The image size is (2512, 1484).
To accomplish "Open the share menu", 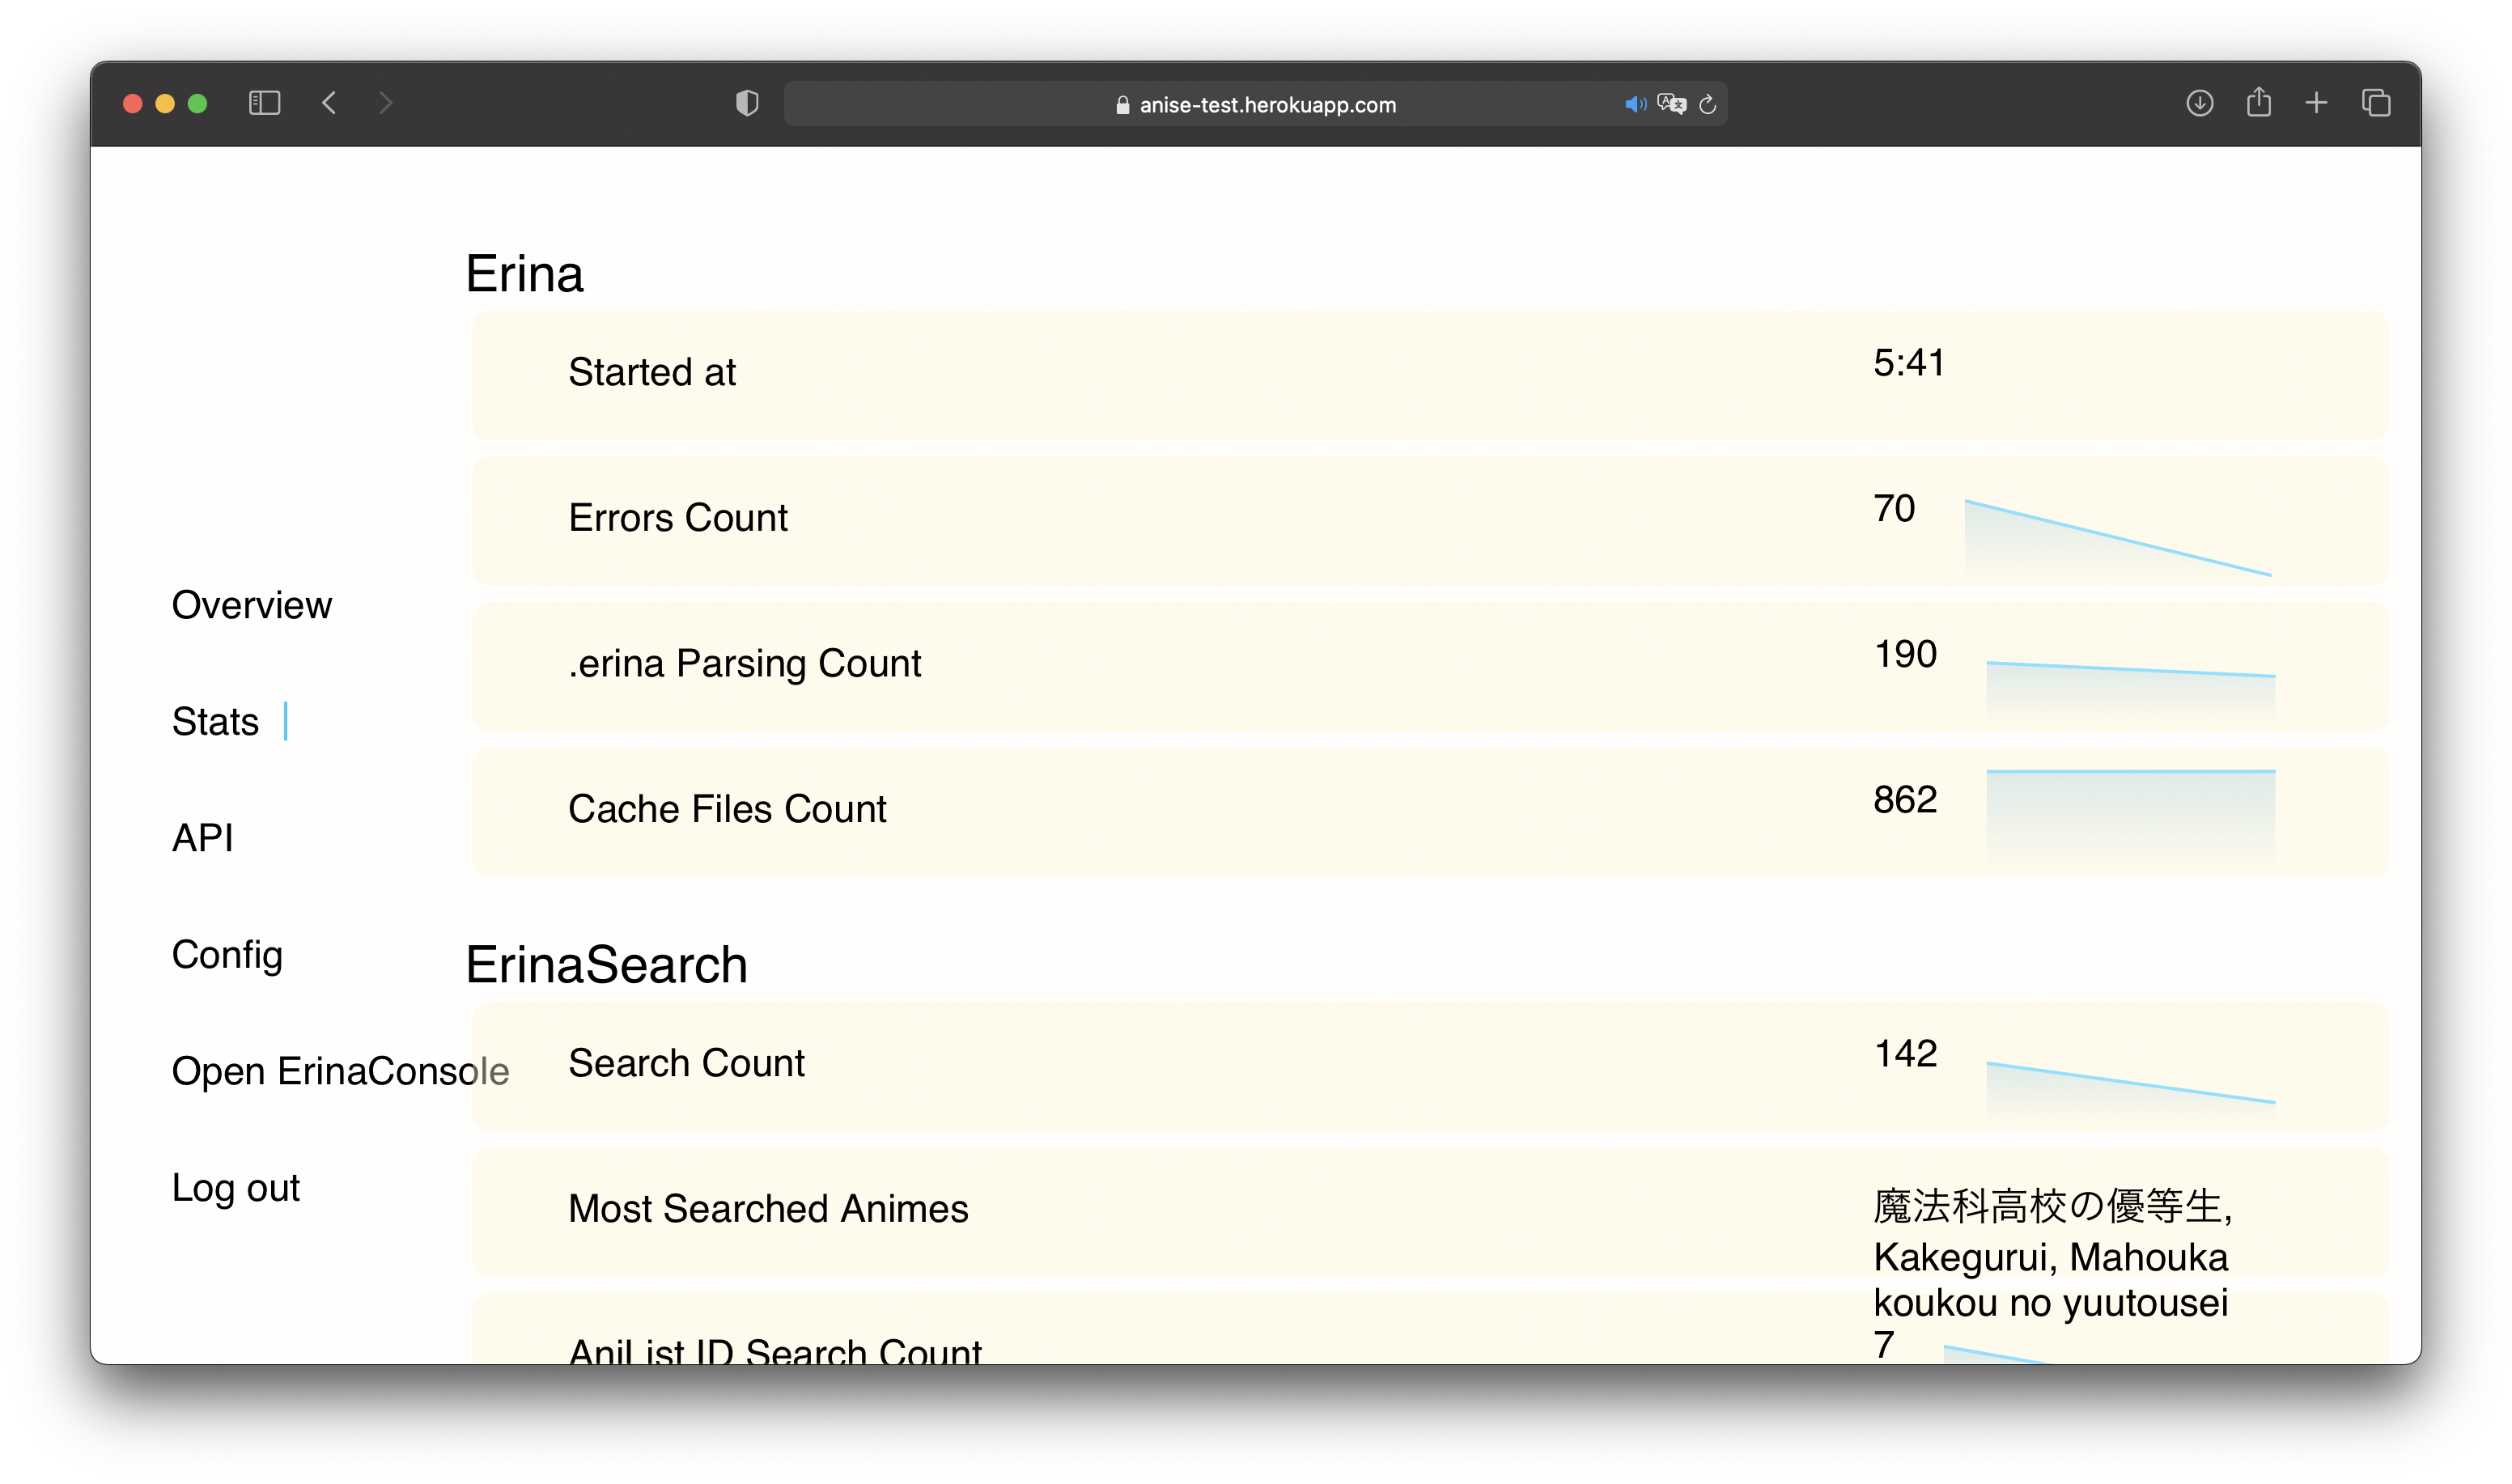I will [x=2259, y=102].
